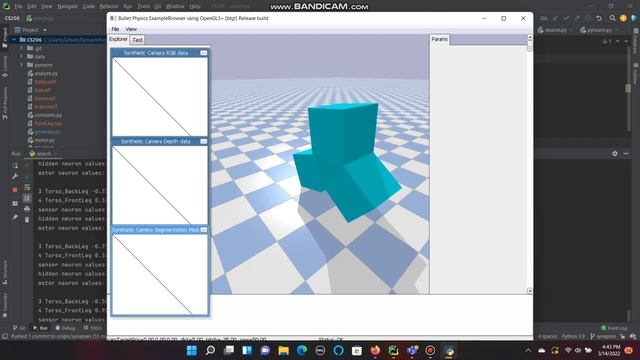
Task: Open Run panel settings gear in PyCharm
Action: point(615,153)
